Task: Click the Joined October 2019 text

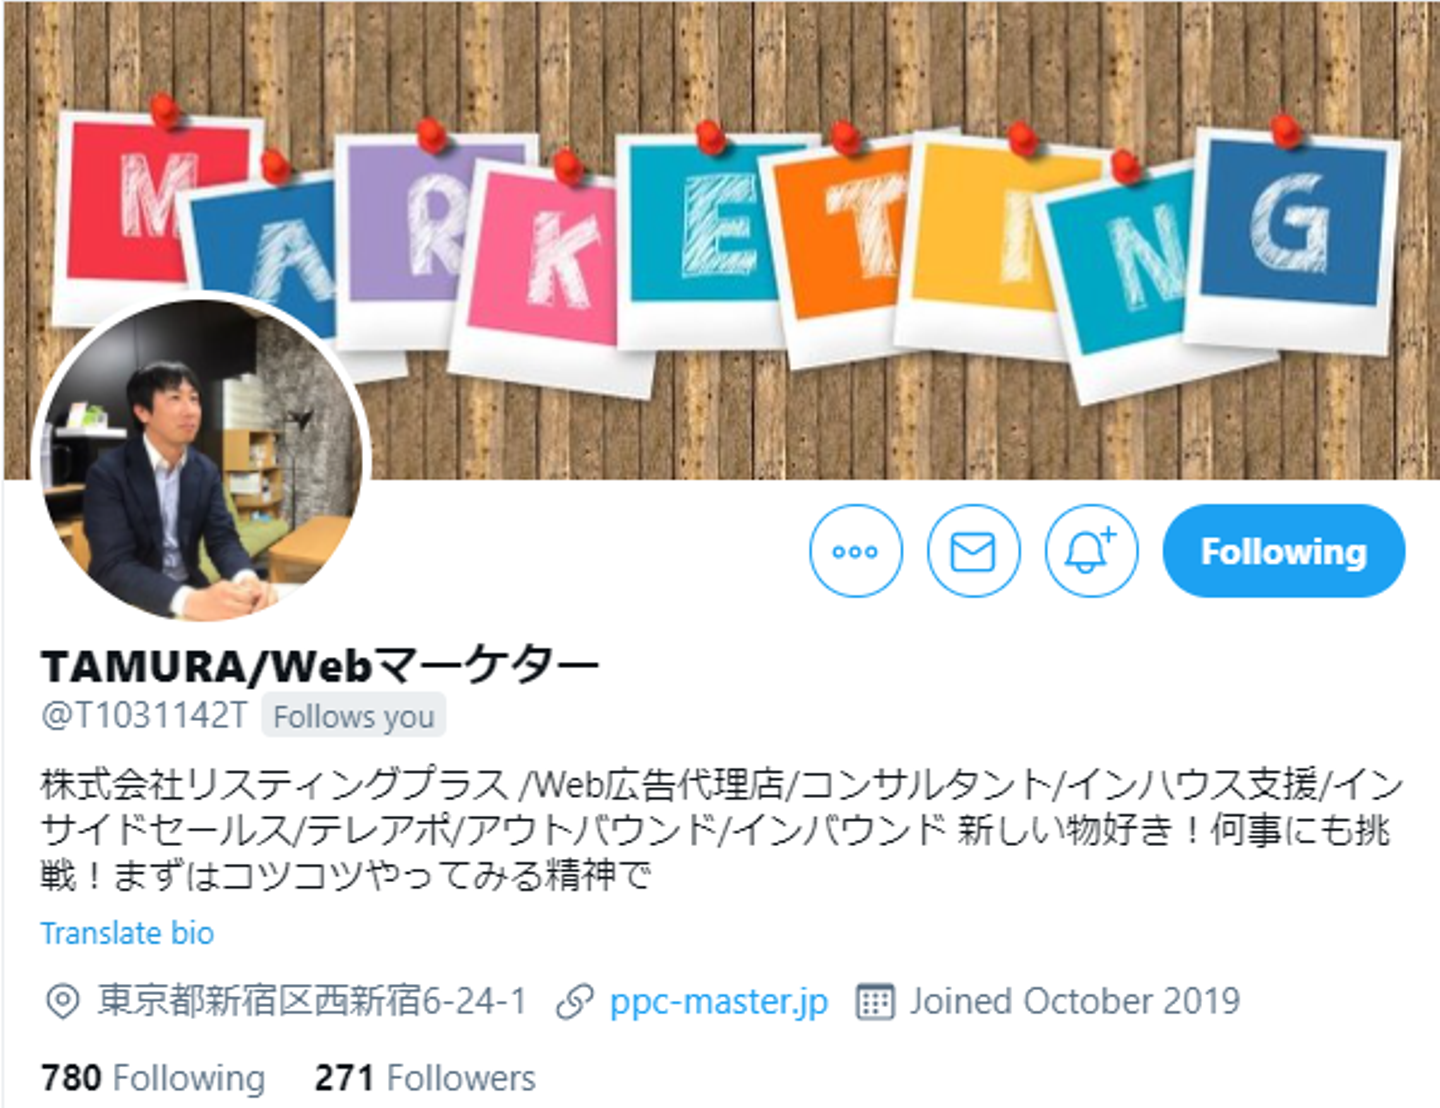Action: [1074, 1001]
